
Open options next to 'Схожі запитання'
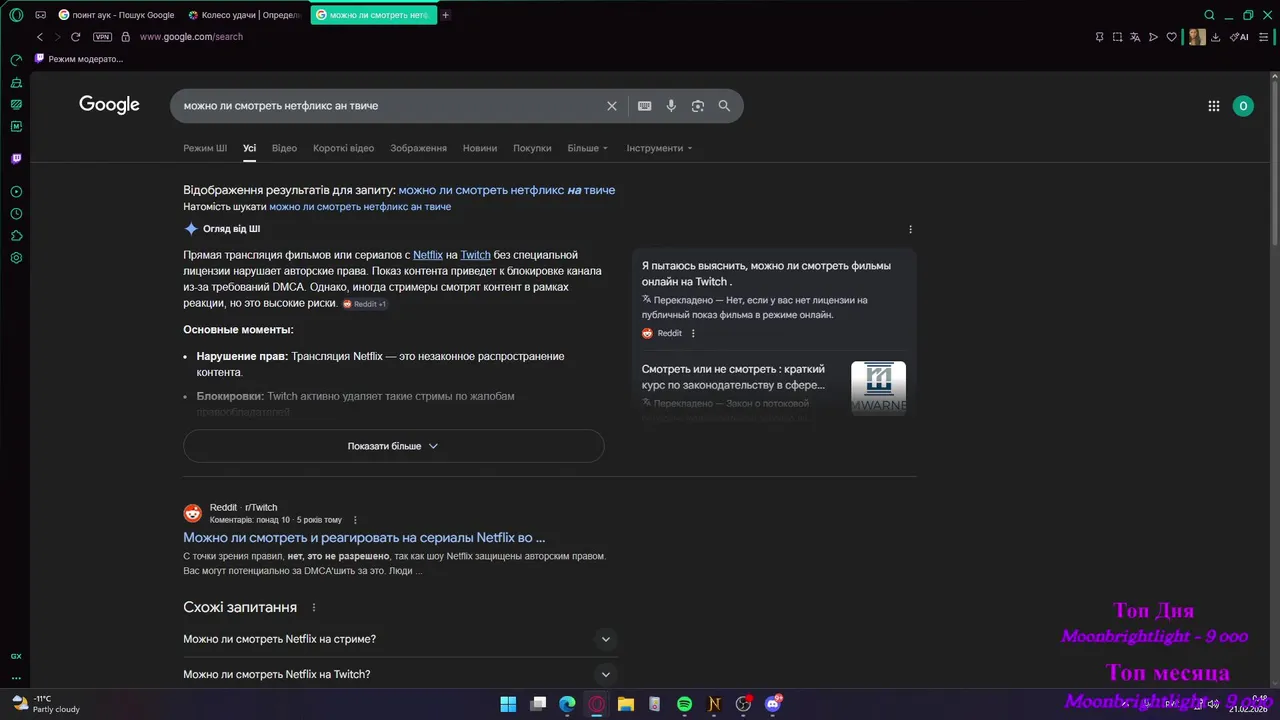pos(314,607)
